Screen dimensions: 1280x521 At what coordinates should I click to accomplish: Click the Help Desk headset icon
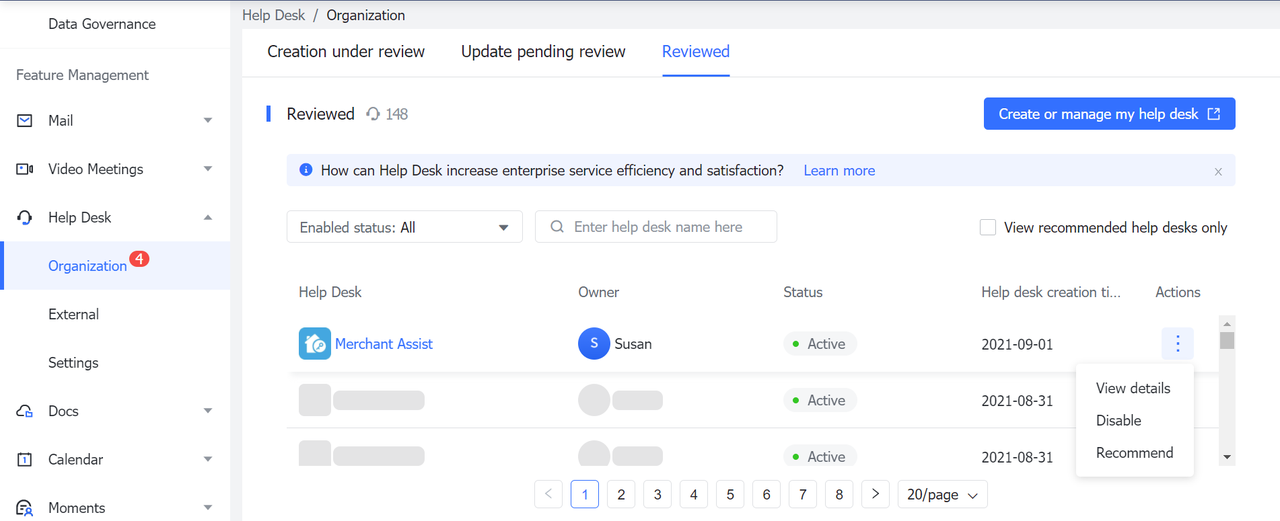pyautogui.click(x=25, y=217)
